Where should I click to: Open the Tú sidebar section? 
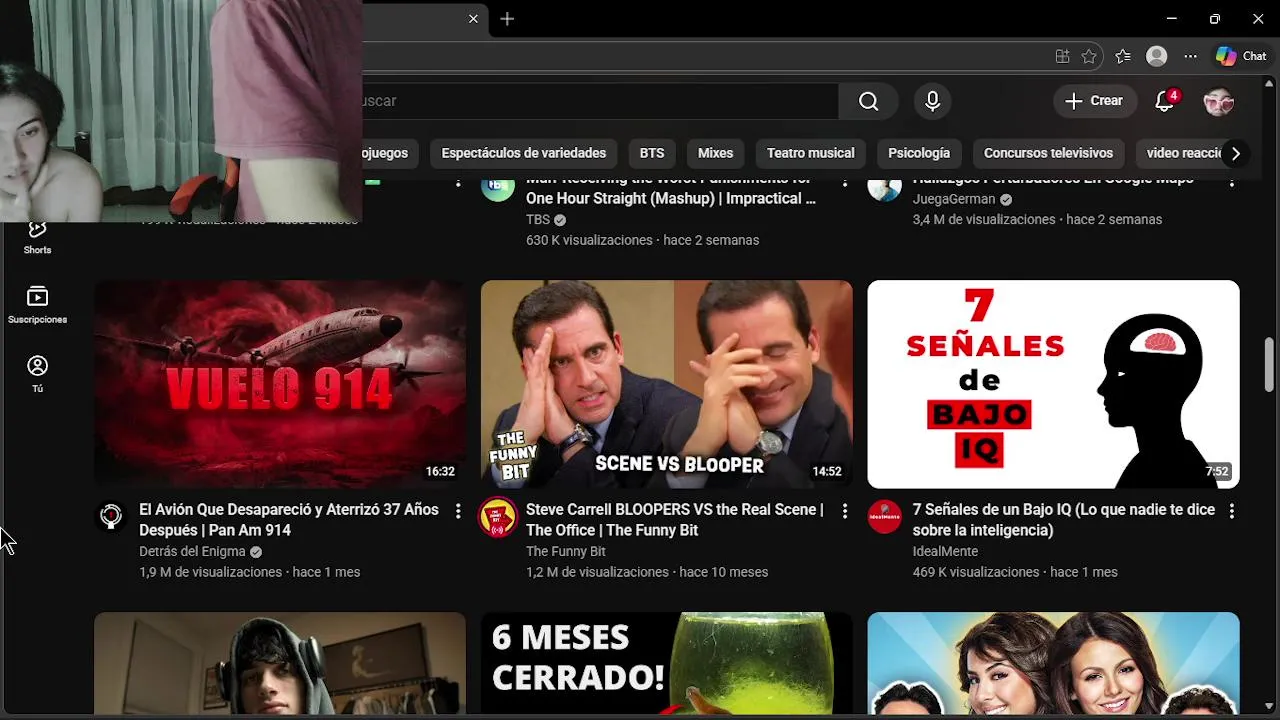tap(37, 374)
